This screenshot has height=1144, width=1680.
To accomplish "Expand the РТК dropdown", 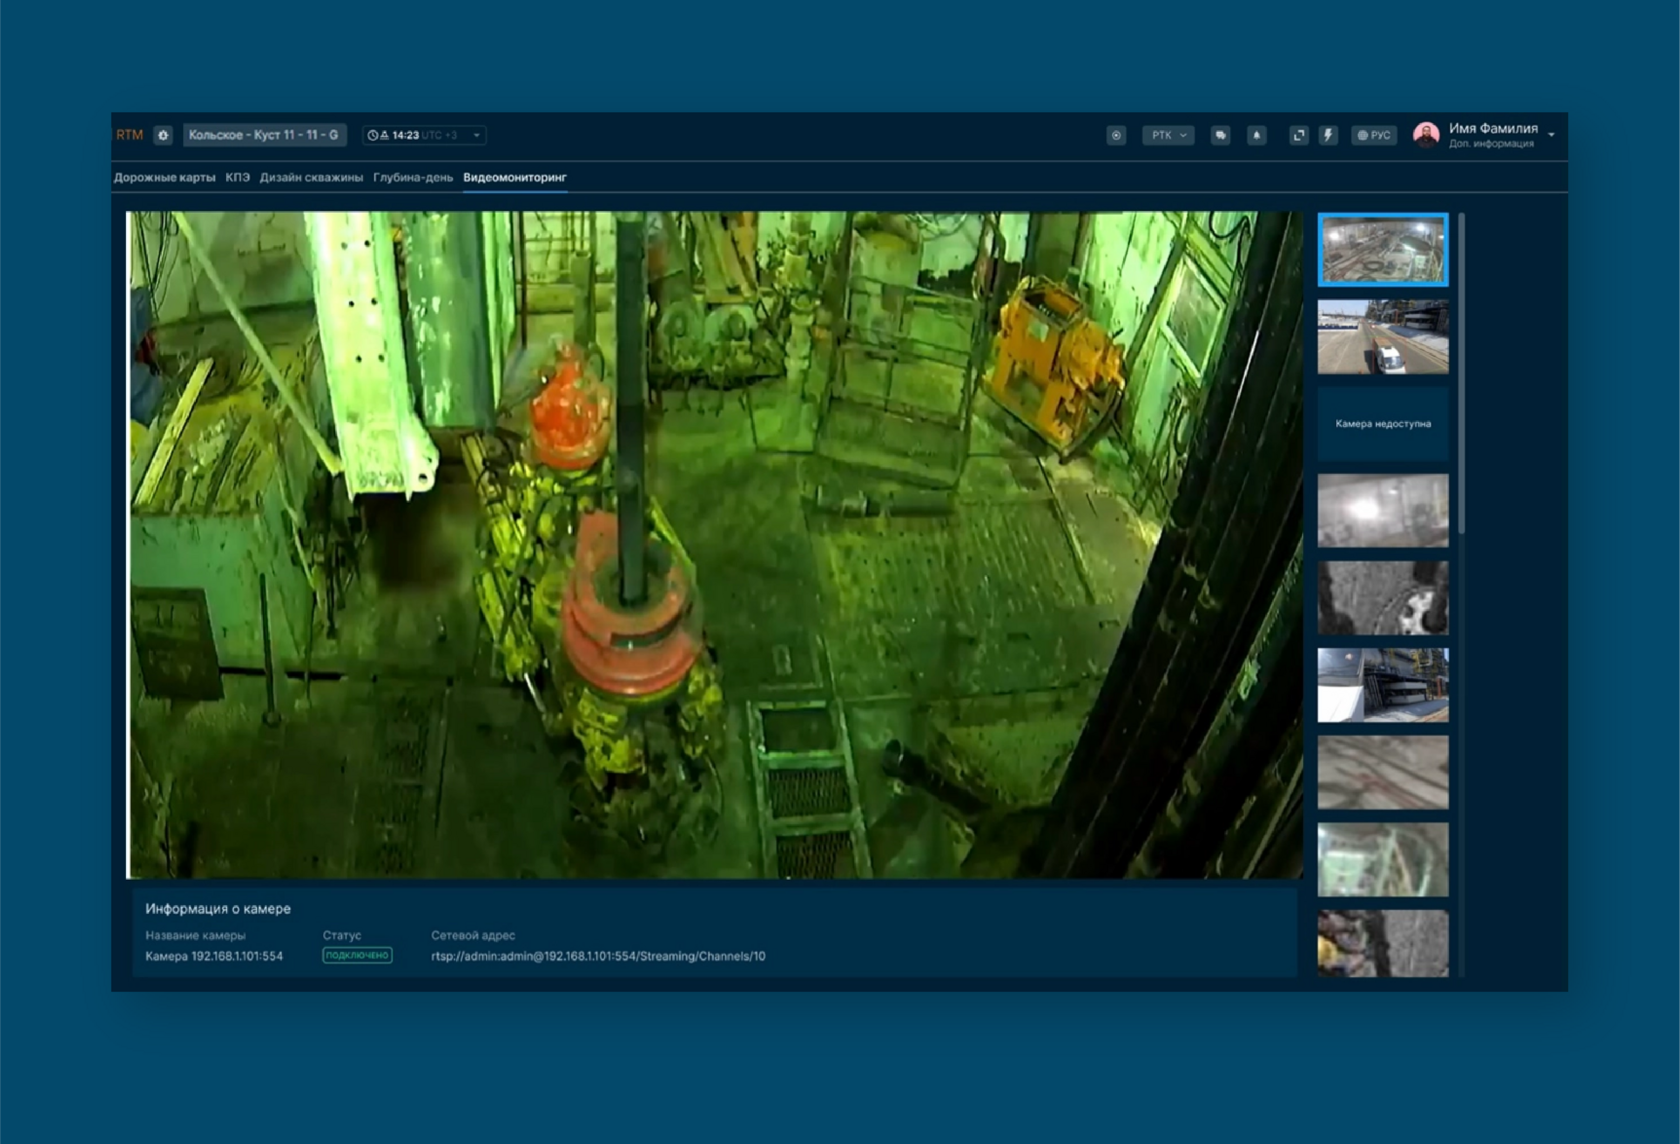I will (x=1168, y=135).
